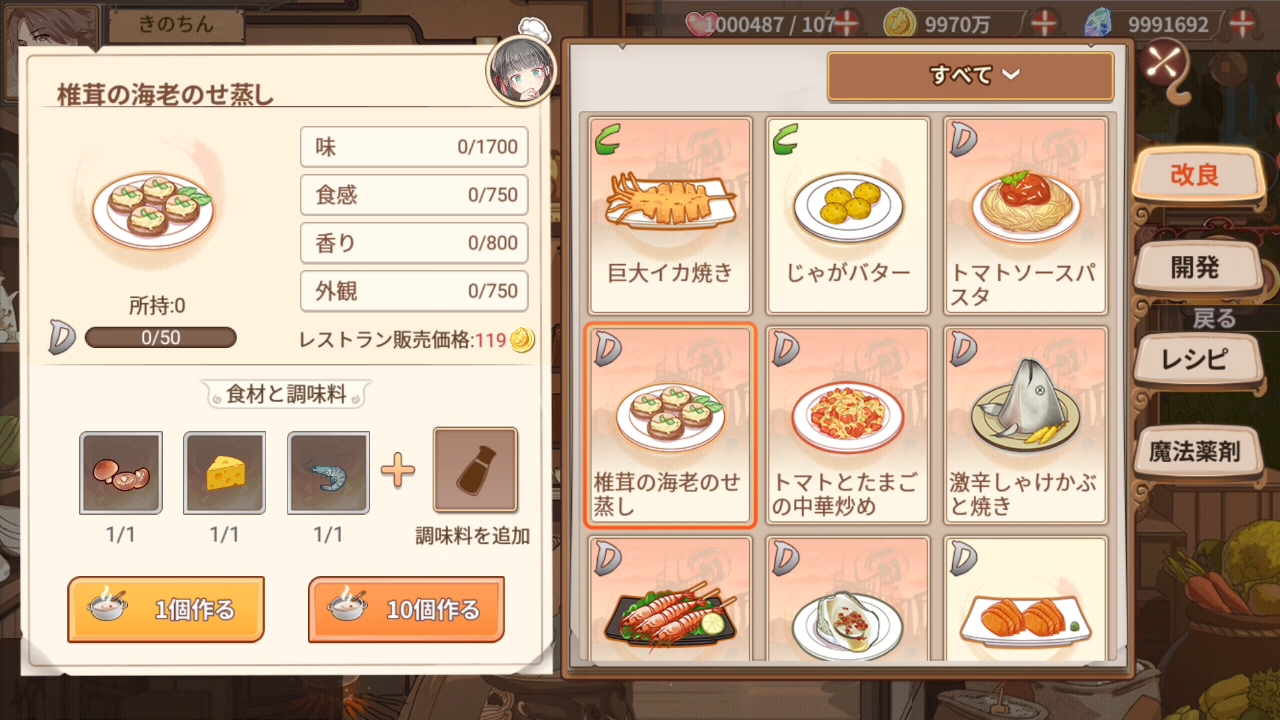Open the 魔法薬剤 tab

point(1195,451)
